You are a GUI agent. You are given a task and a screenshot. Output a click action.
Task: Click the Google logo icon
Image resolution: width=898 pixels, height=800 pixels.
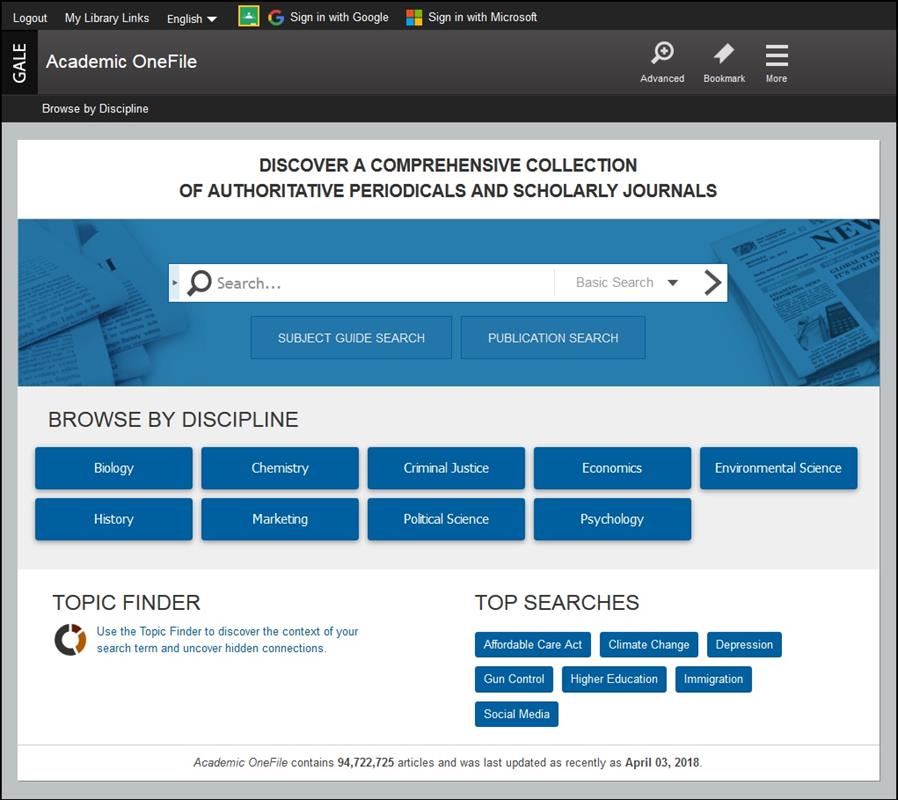[276, 18]
